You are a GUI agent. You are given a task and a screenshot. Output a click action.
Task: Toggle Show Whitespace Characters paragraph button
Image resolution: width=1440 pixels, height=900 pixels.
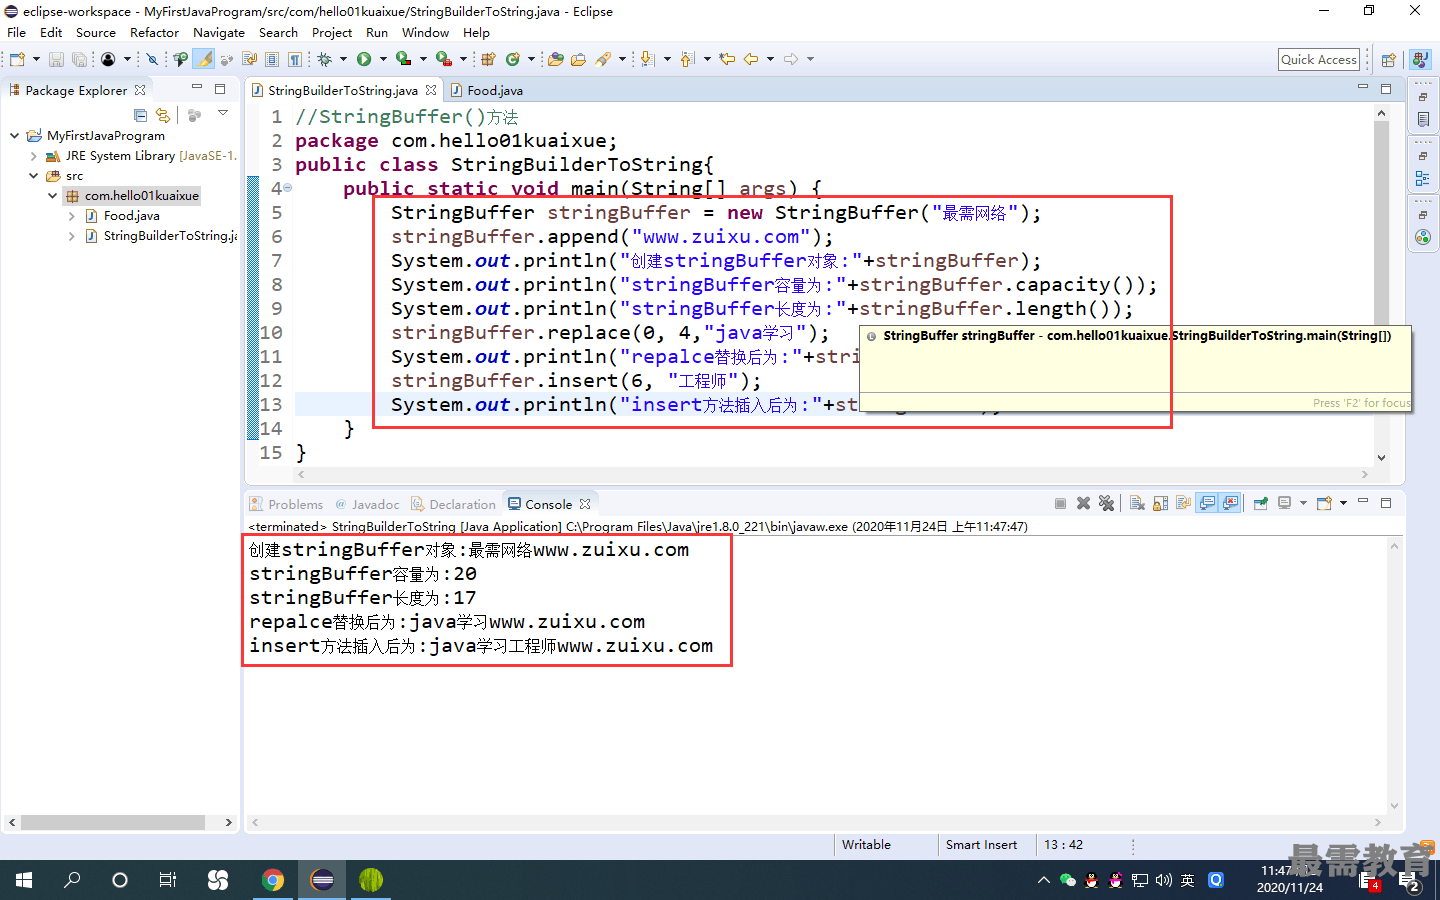294,59
